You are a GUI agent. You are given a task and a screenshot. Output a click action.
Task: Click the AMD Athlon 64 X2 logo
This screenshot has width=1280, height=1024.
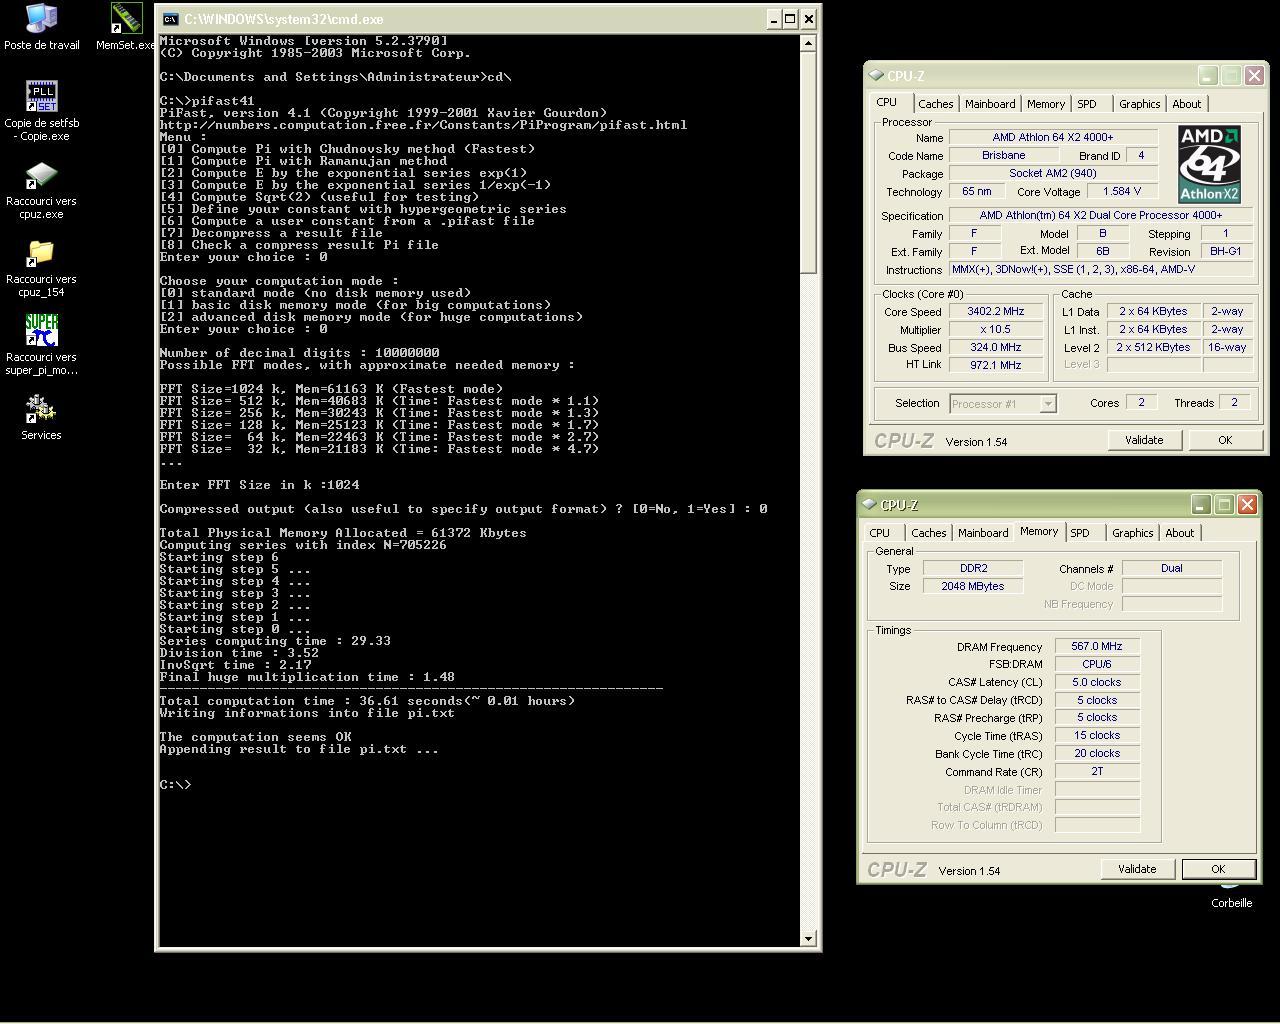pyautogui.click(x=1208, y=165)
